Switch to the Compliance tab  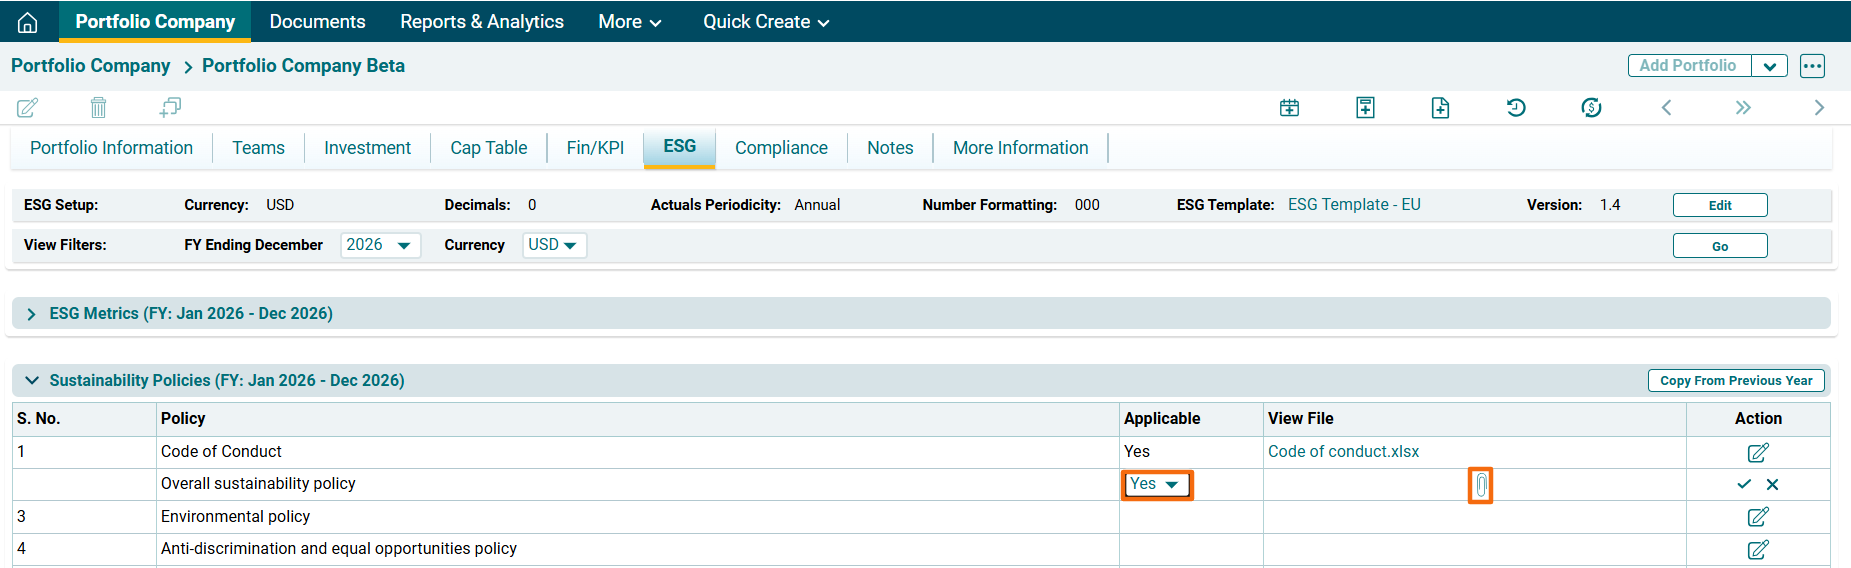pyautogui.click(x=781, y=148)
